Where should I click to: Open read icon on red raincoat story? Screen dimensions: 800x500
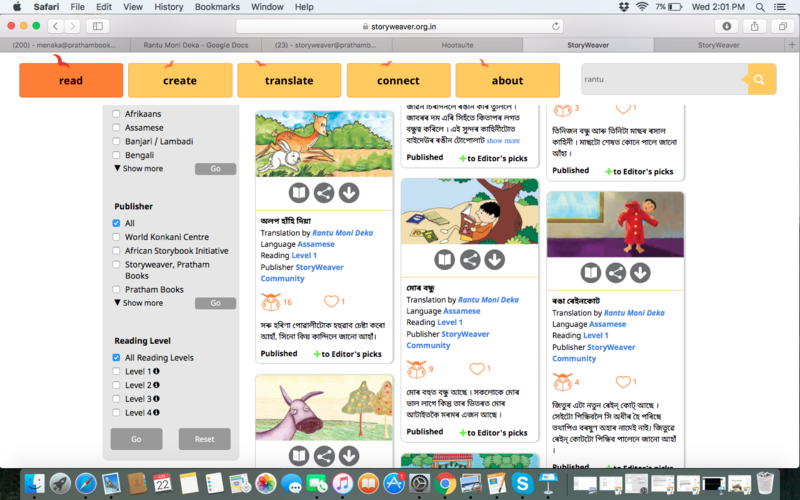coord(591,273)
